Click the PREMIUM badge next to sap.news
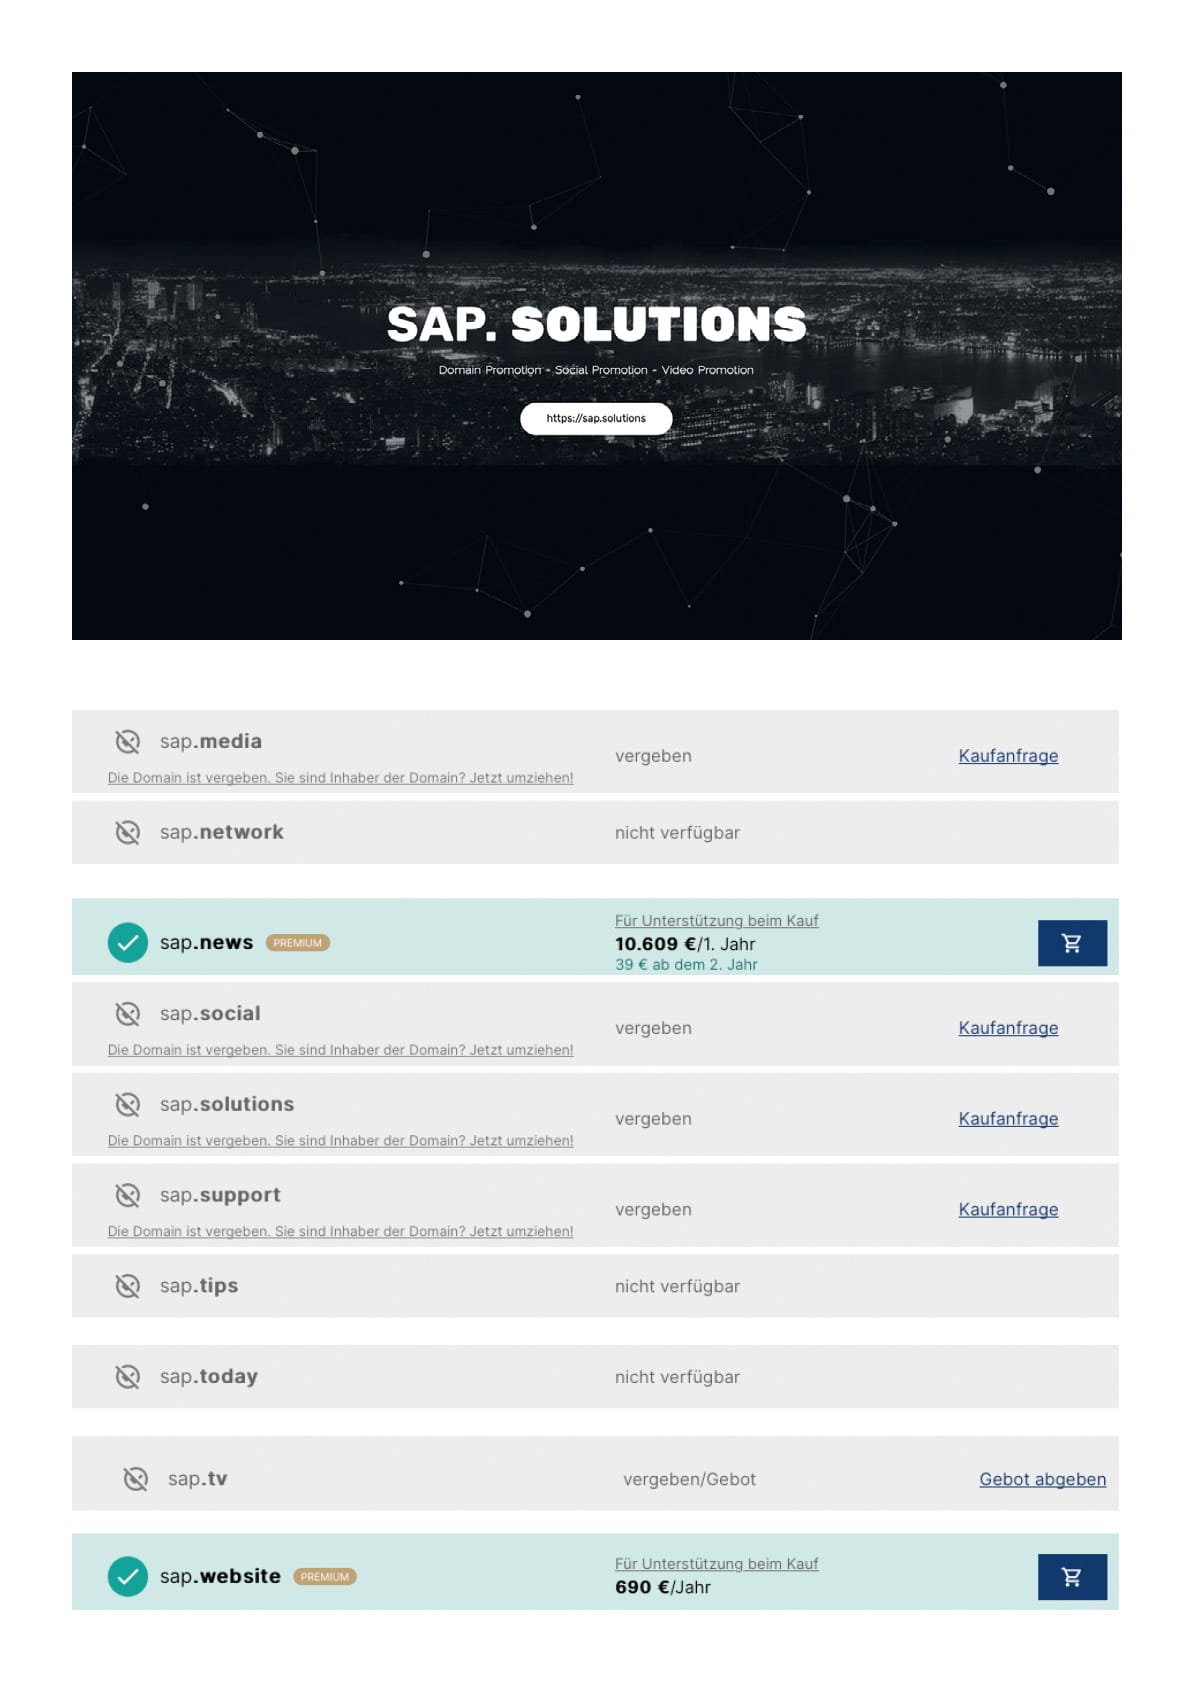This screenshot has height=1684, width=1191. [x=297, y=943]
